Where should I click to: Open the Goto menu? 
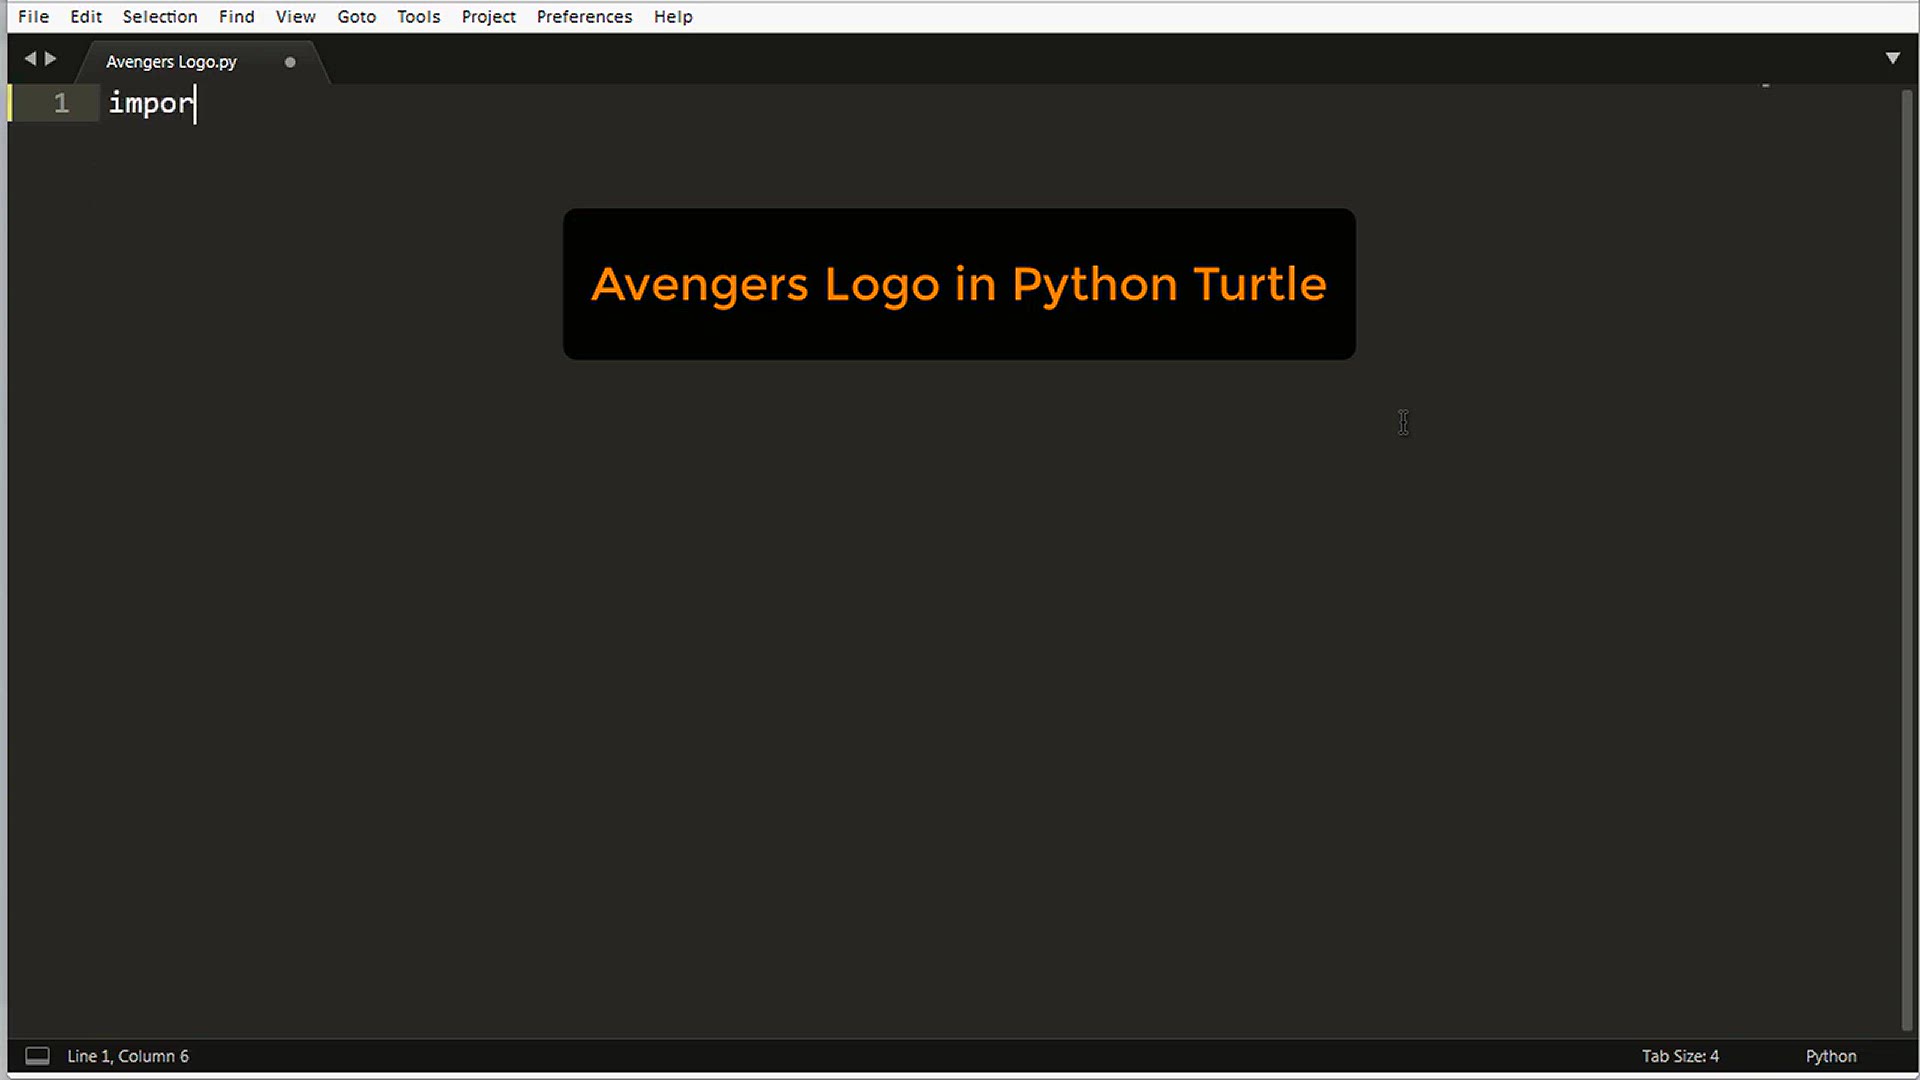point(357,16)
